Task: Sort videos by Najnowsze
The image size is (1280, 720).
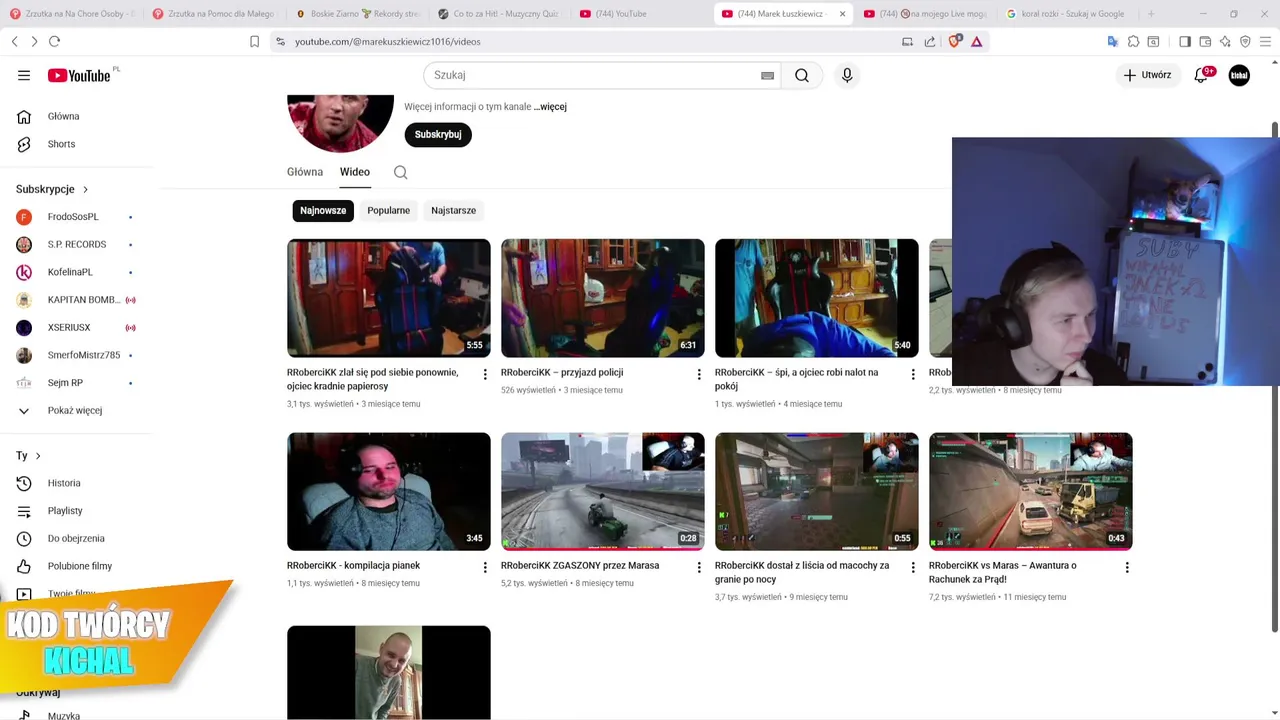Action: pyautogui.click(x=323, y=210)
